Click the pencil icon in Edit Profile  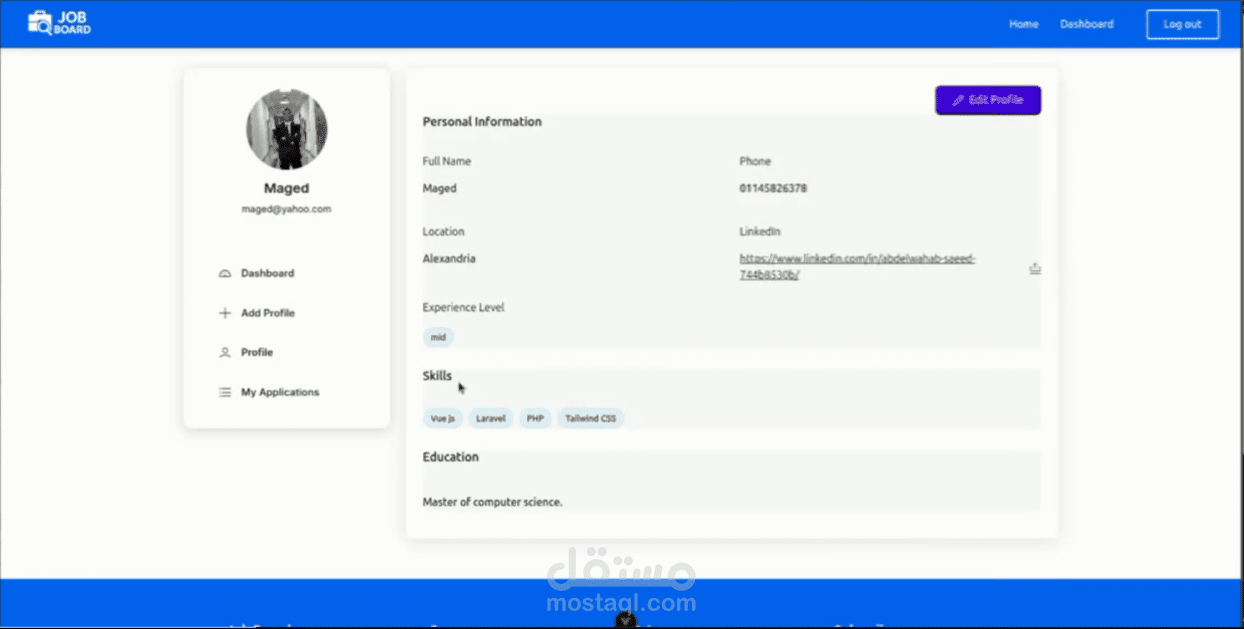(x=958, y=100)
